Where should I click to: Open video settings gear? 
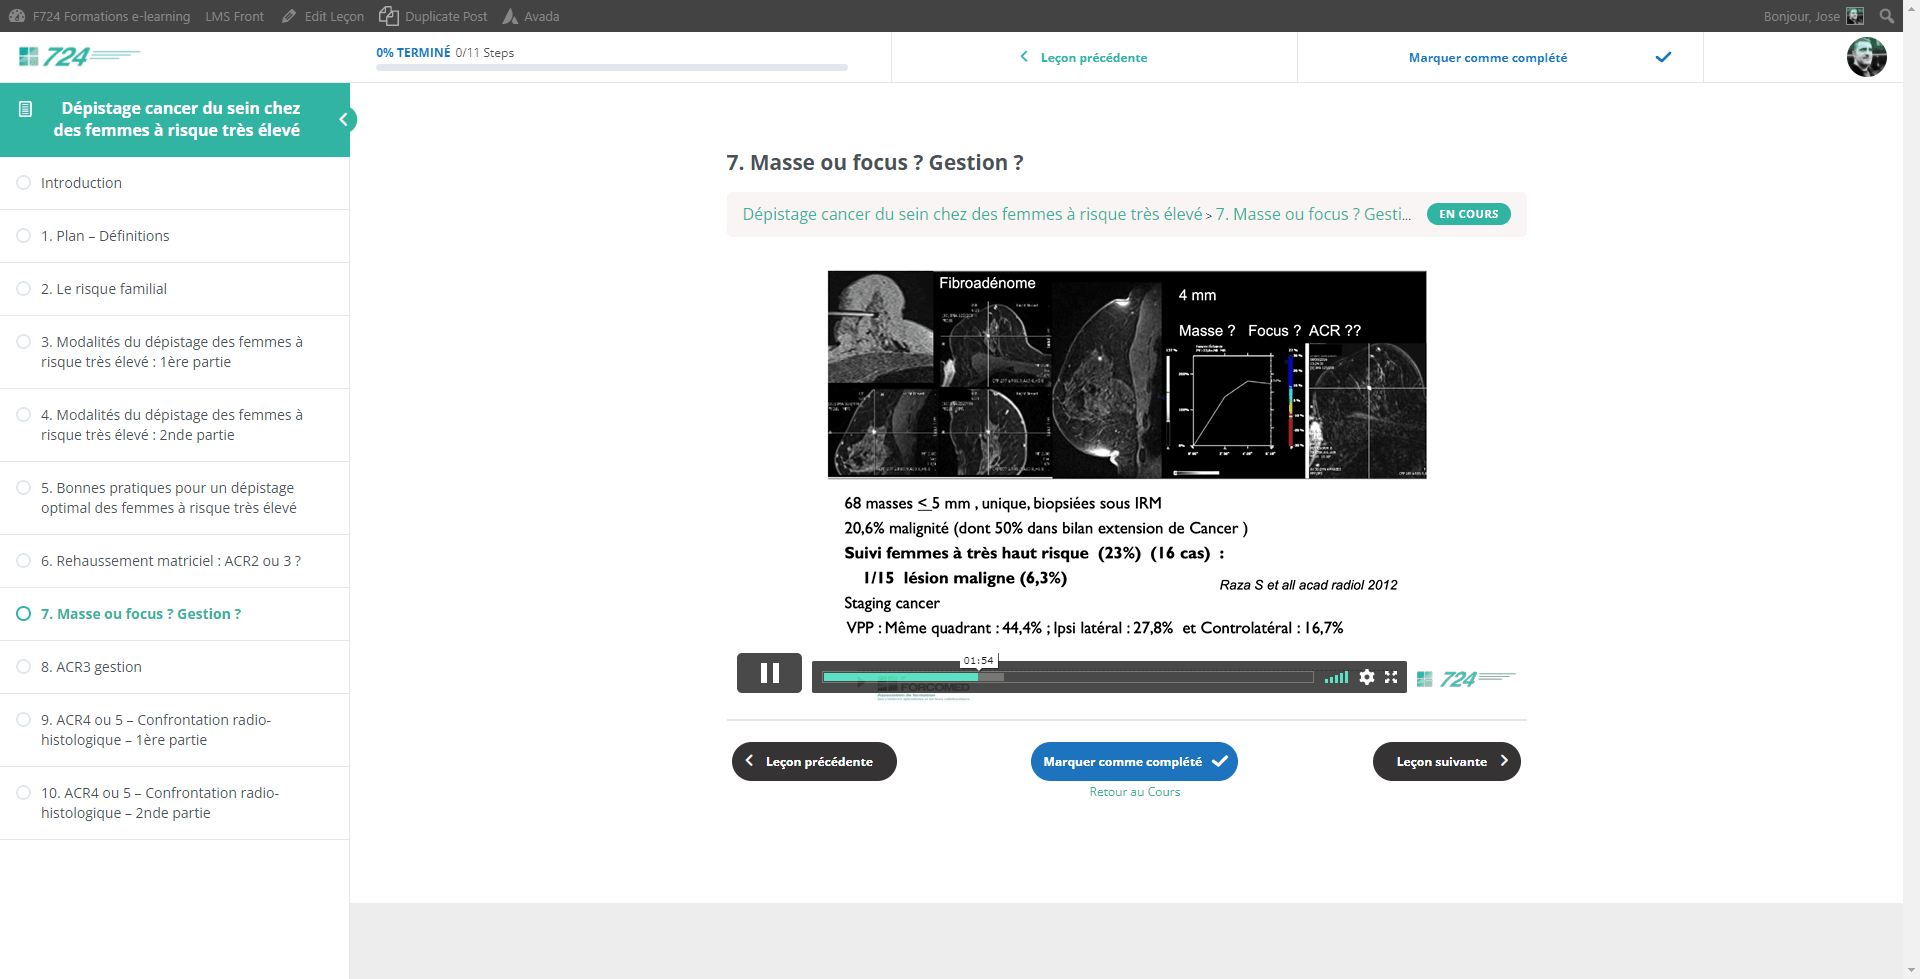[1367, 677]
